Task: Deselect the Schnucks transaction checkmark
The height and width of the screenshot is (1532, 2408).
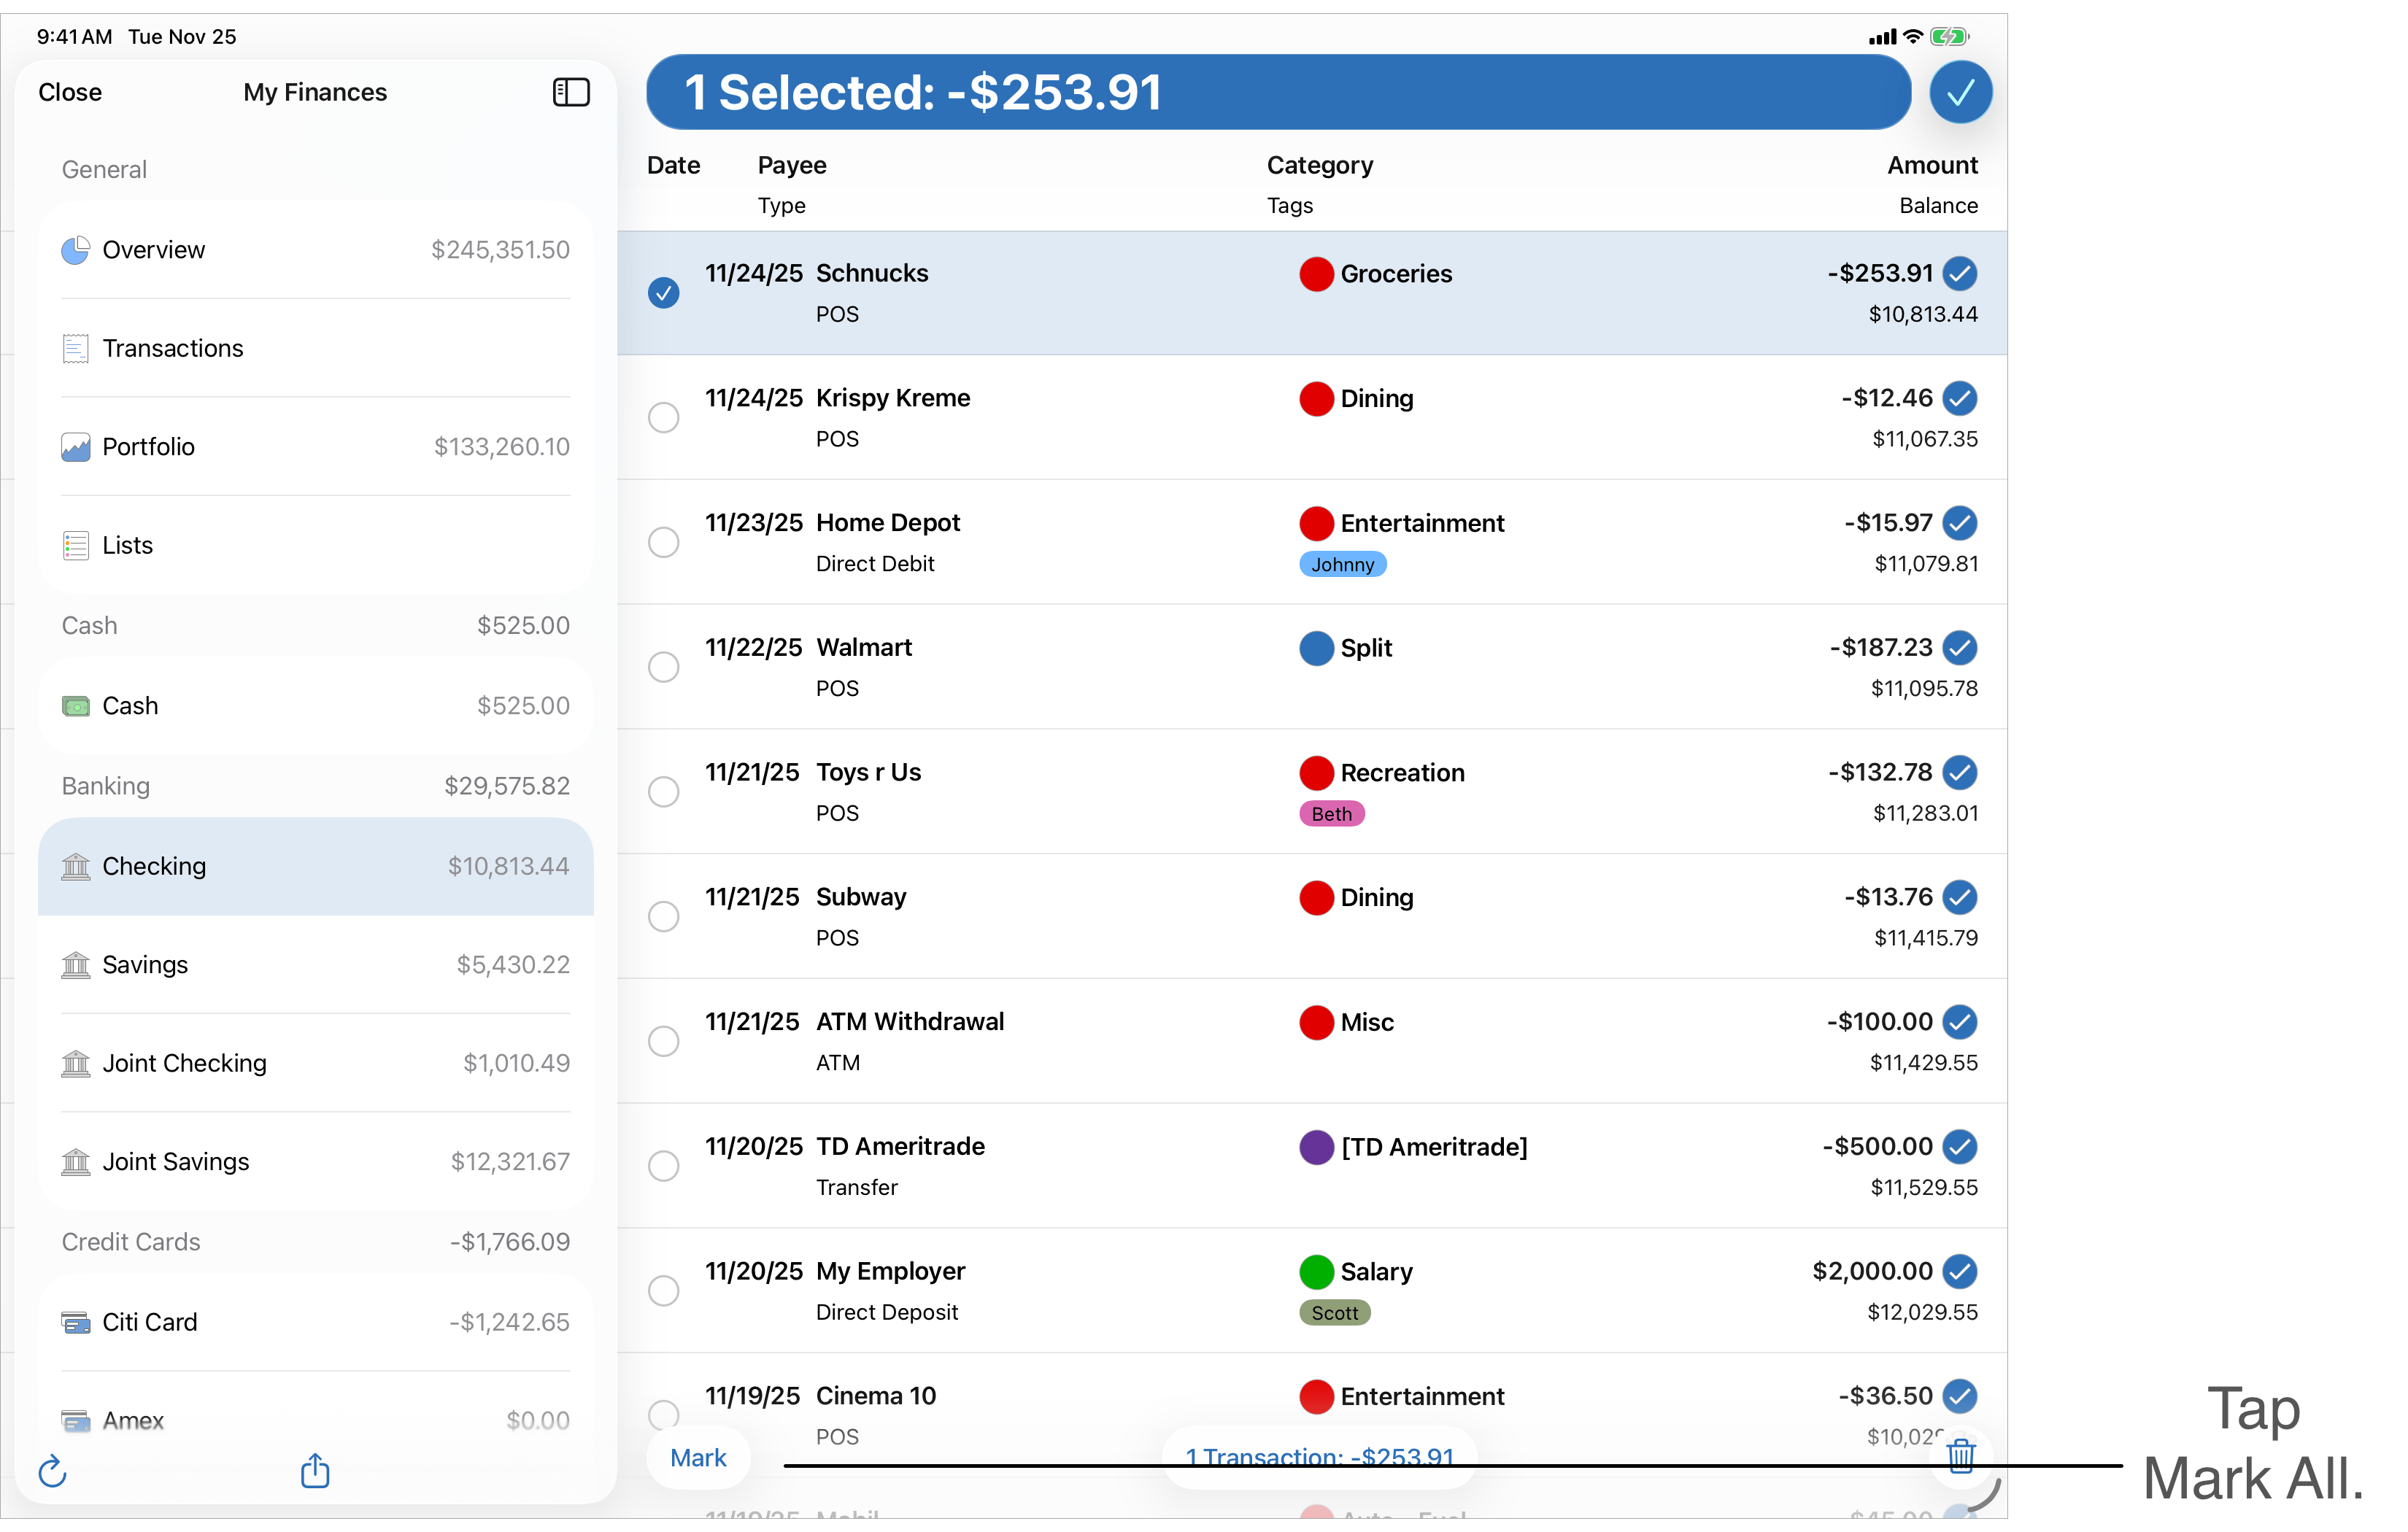Action: tap(664, 292)
